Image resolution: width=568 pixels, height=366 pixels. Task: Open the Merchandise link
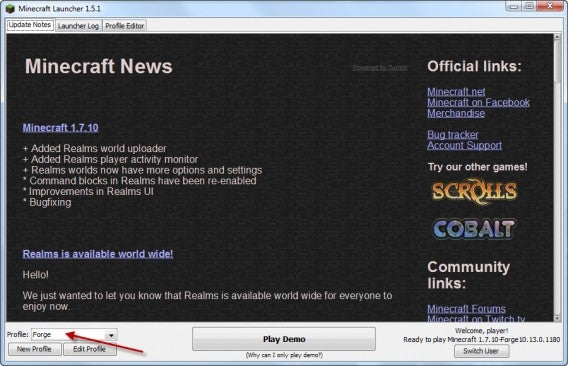tap(456, 113)
